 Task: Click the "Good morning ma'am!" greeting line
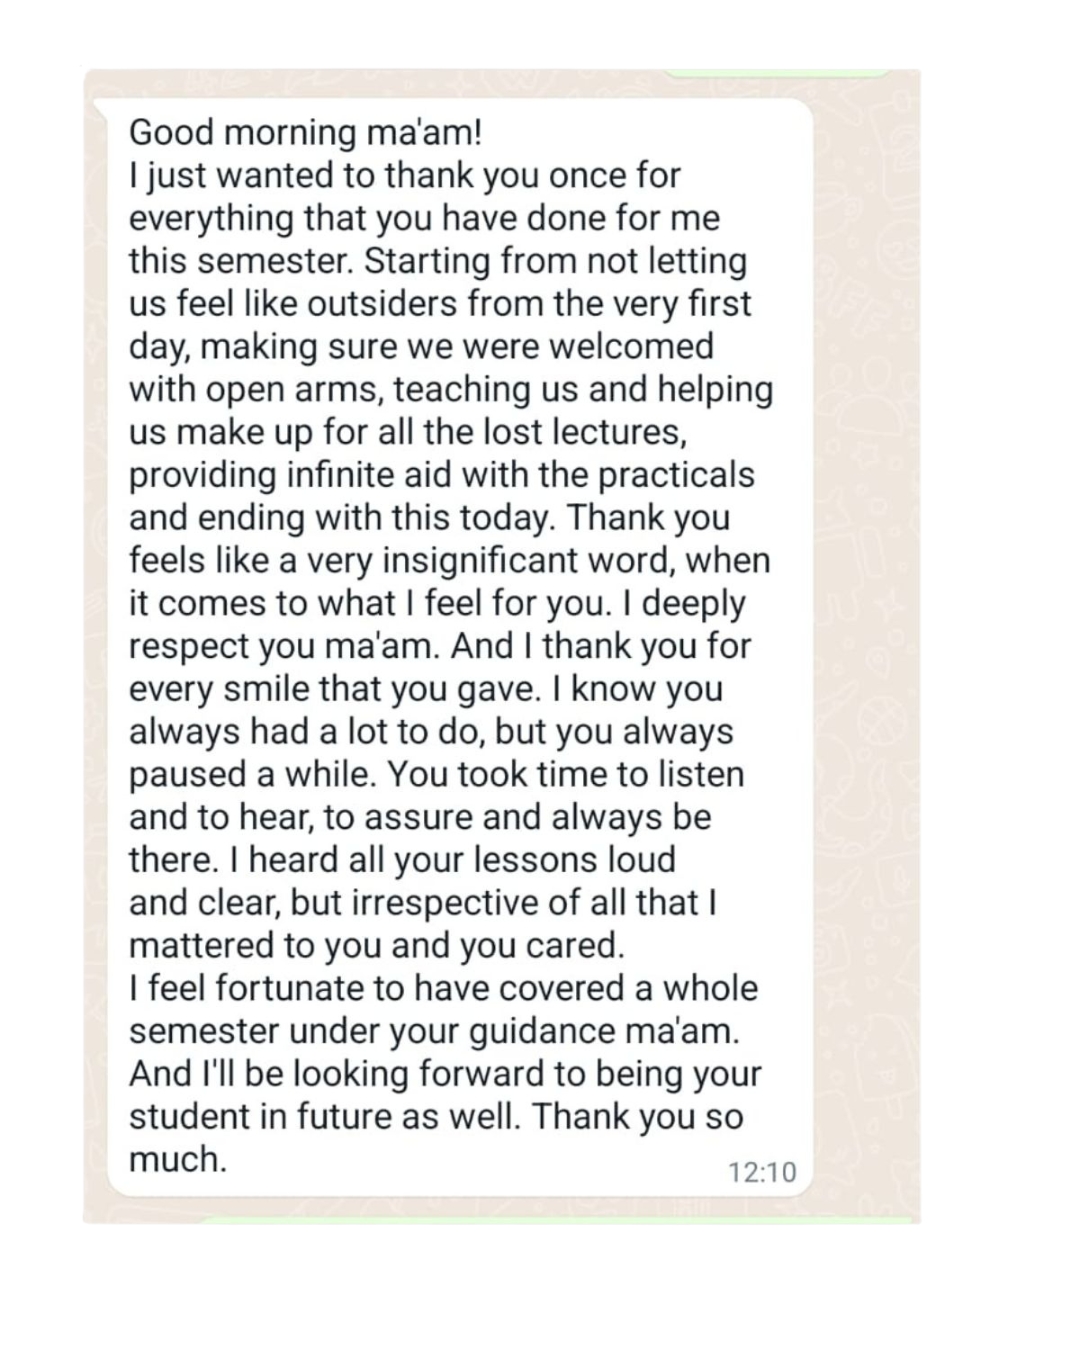point(306,132)
